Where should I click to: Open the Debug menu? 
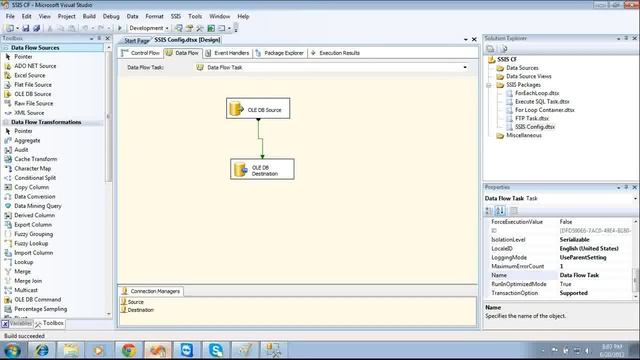click(x=111, y=16)
